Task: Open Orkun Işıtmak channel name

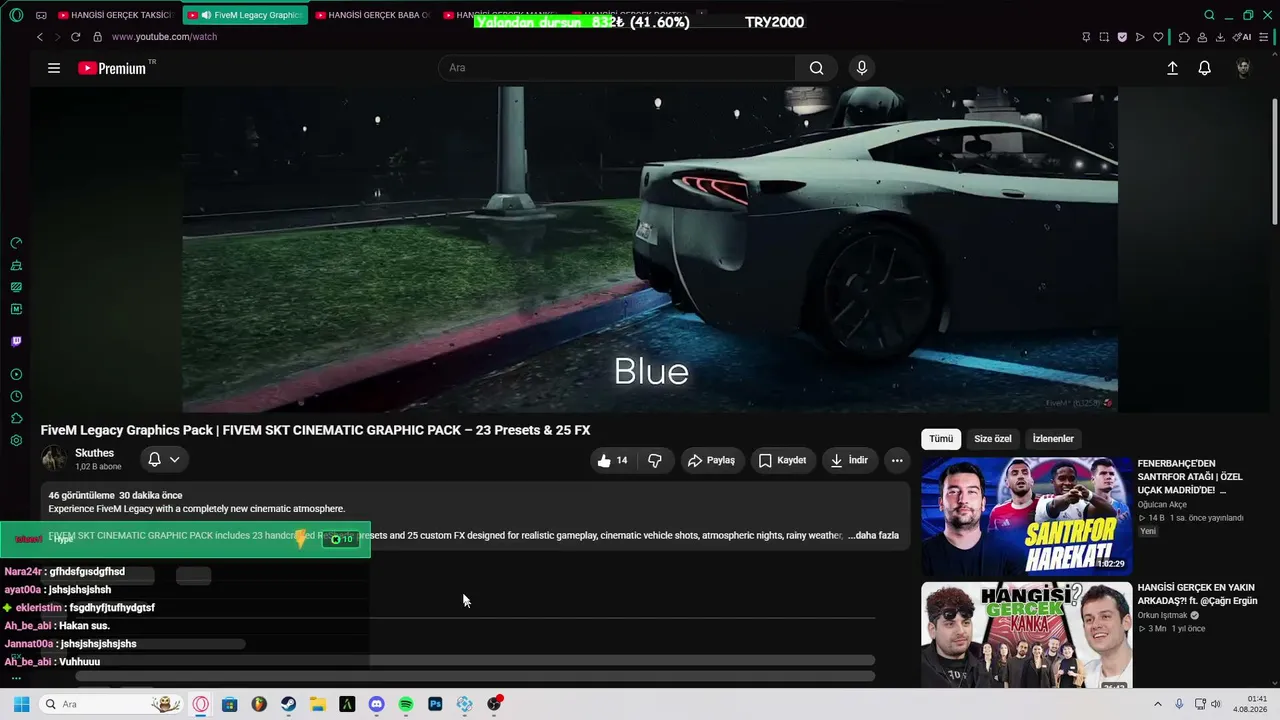Action: 1164,616
